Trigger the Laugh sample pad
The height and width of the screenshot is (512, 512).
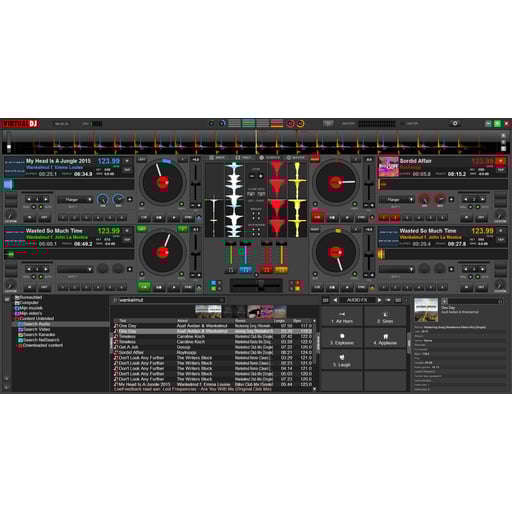[342, 360]
